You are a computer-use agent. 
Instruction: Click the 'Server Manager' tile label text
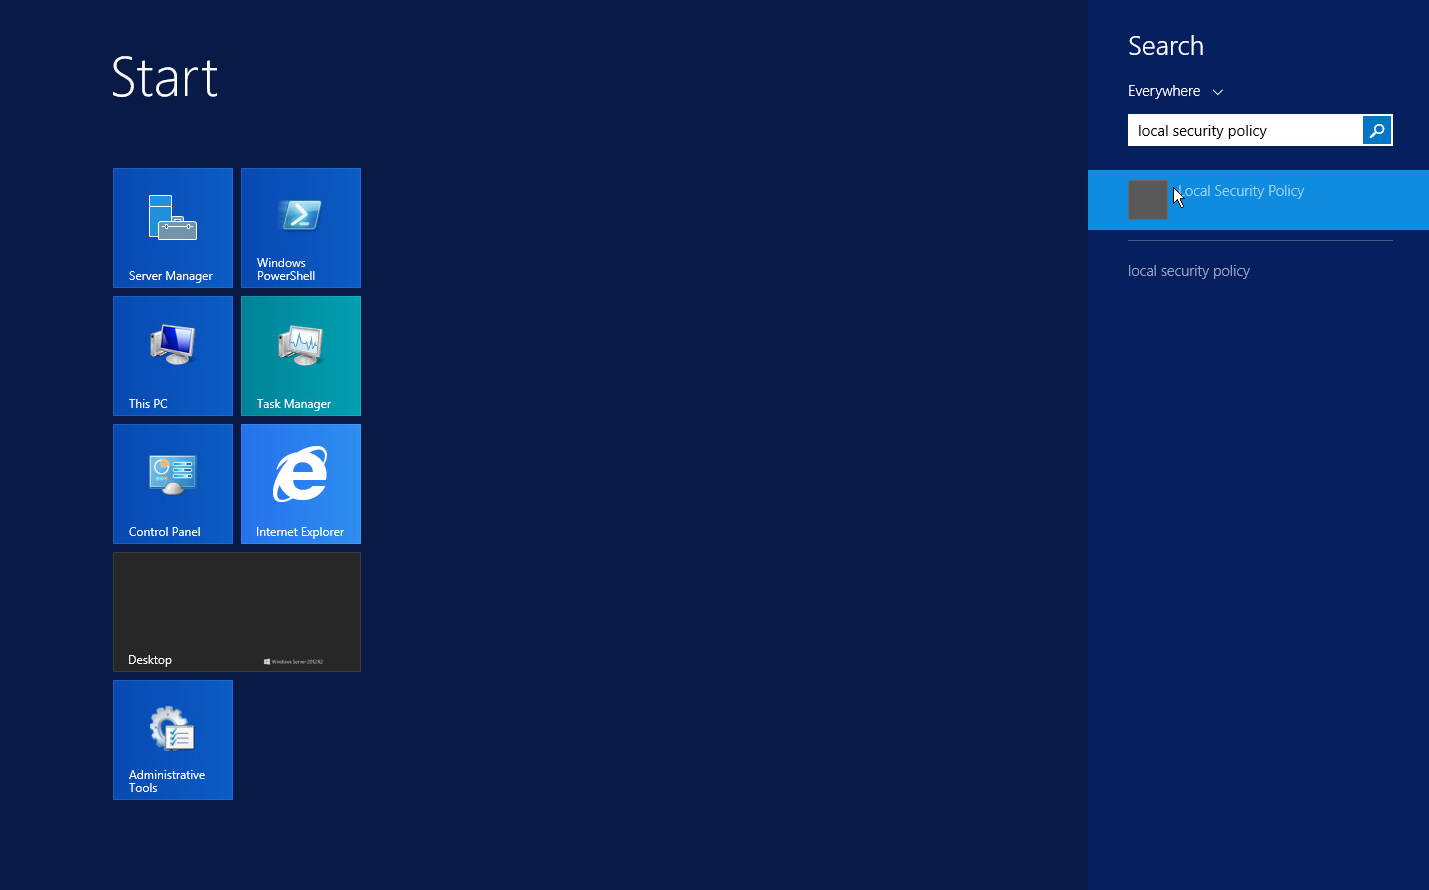coord(171,276)
